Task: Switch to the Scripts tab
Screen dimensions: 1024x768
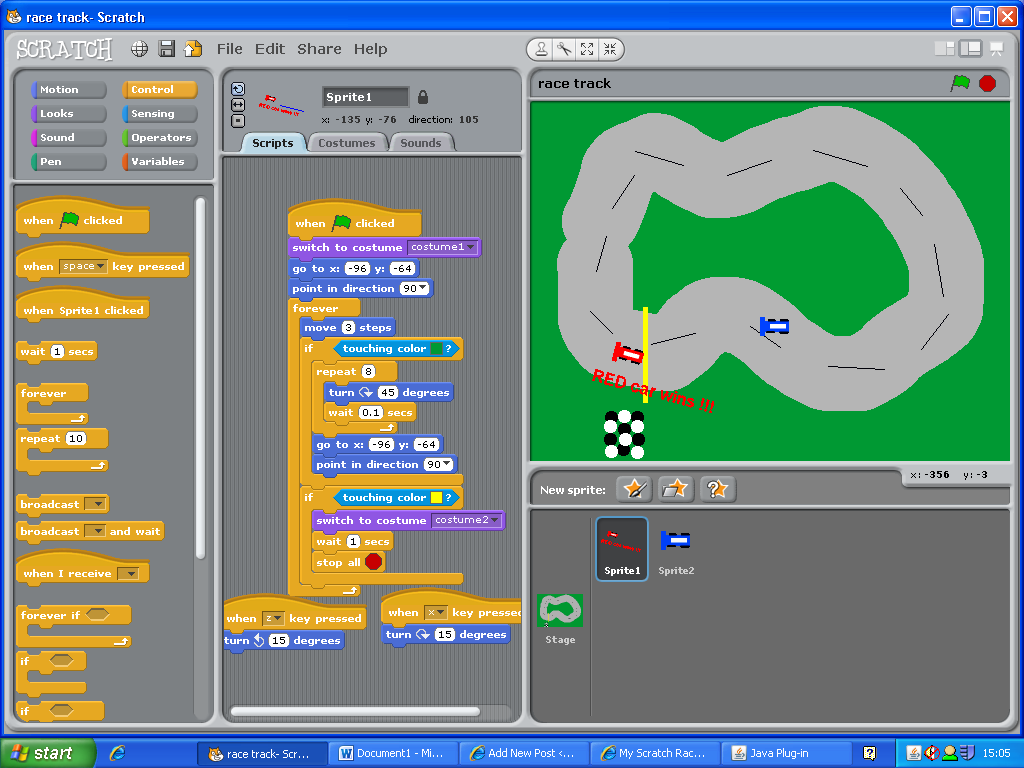Action: (x=273, y=143)
